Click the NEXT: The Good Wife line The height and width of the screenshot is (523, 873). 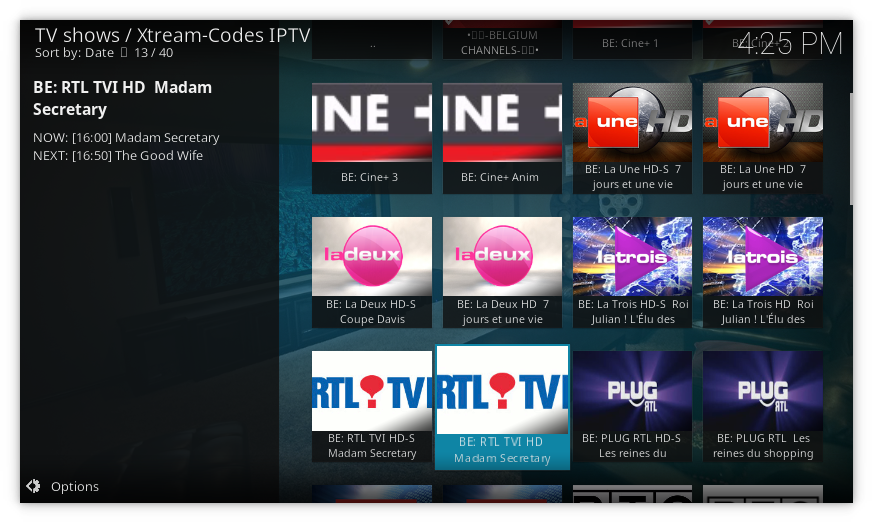118,155
